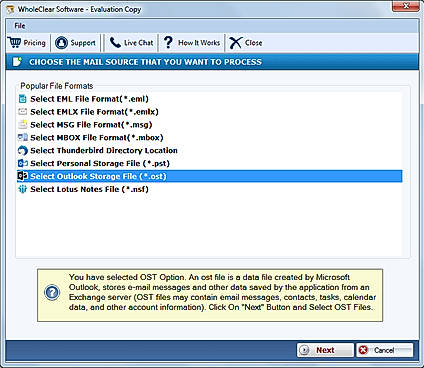Image resolution: width=424 pixels, height=368 pixels.
Task: Open Support via the headset icon
Action: point(61,43)
